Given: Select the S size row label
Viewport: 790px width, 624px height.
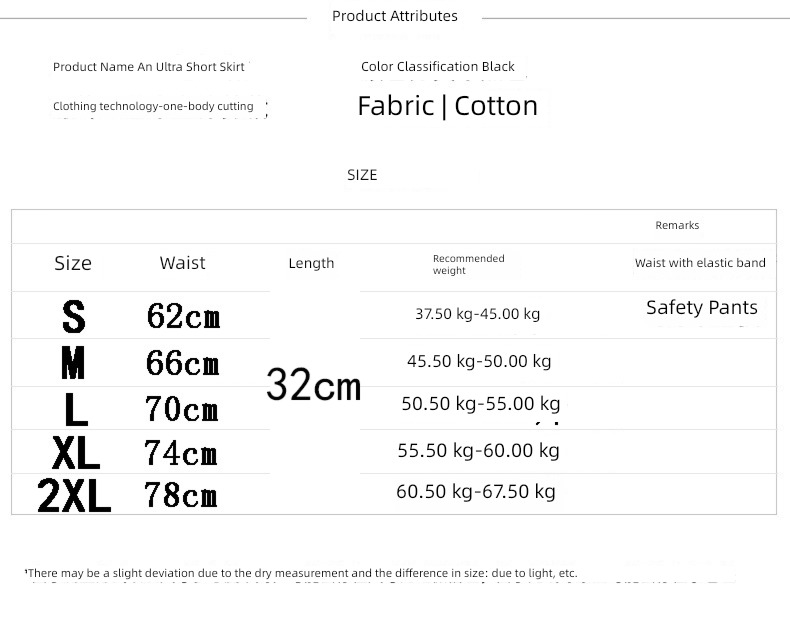Looking at the screenshot, I should [73, 317].
